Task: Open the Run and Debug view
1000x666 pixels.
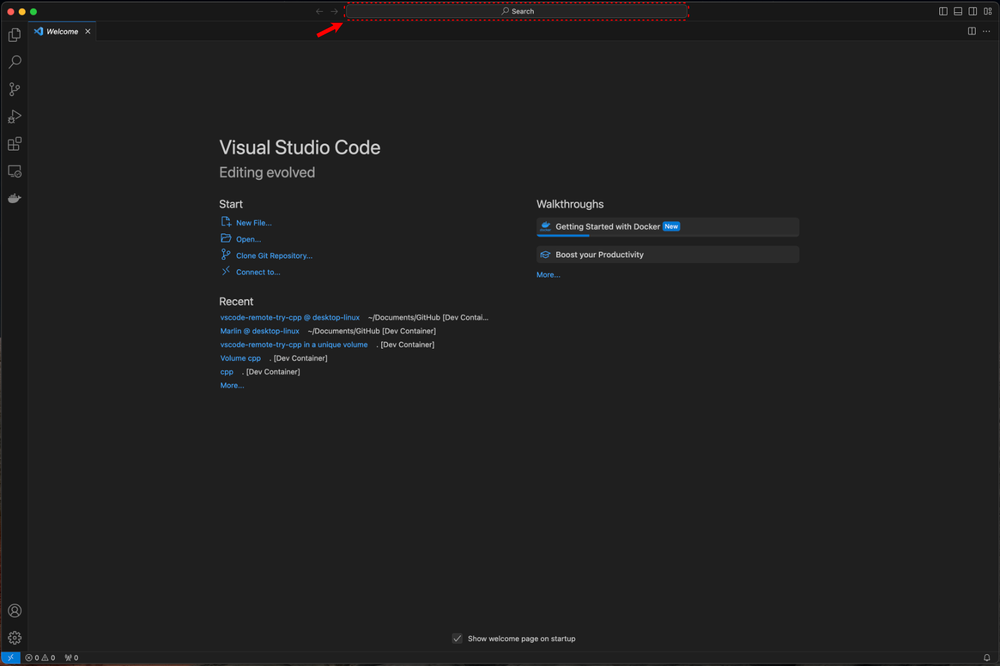Action: point(14,116)
